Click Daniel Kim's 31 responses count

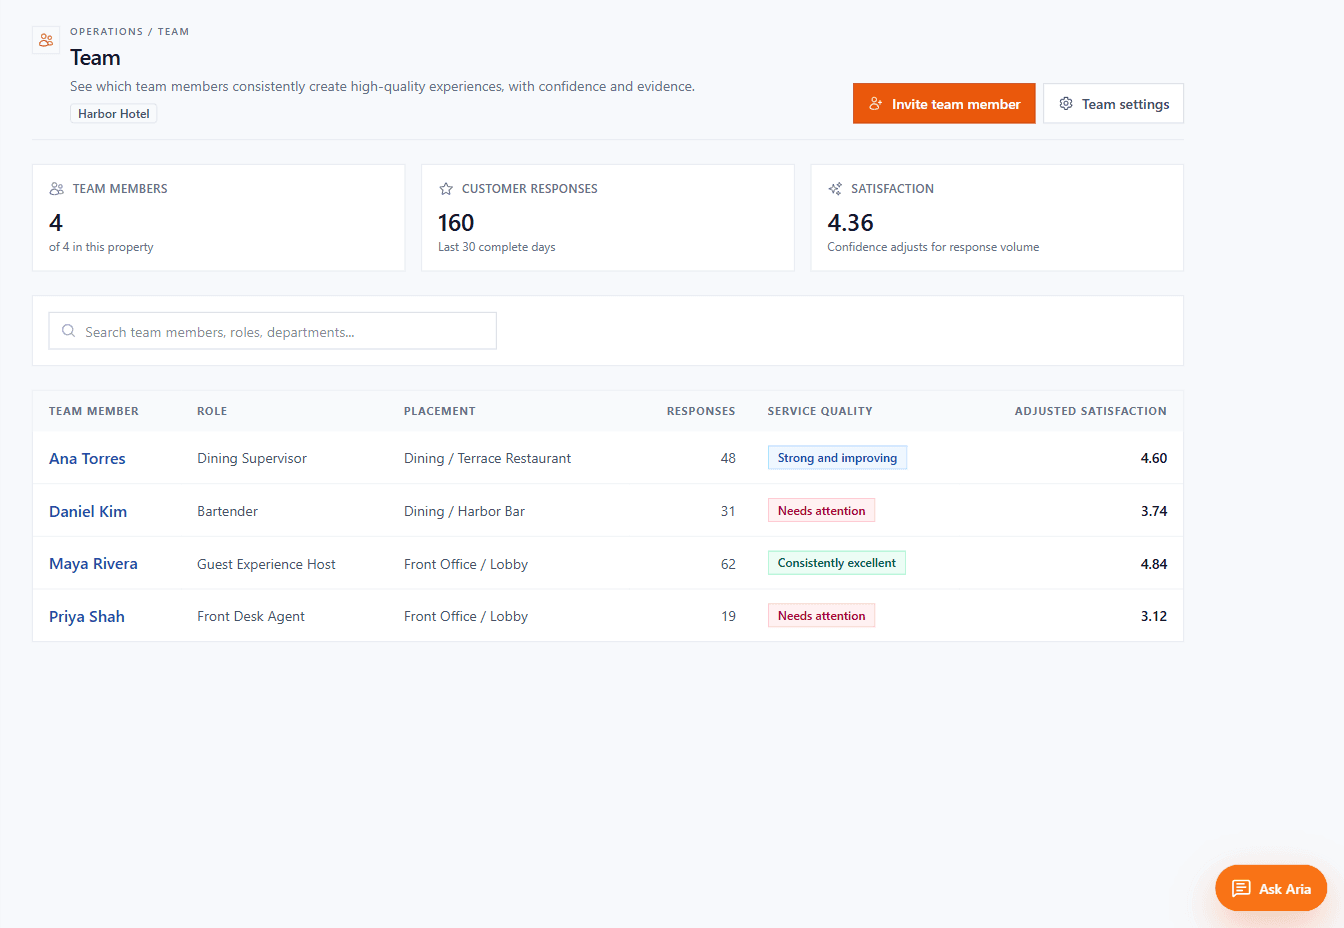pos(728,511)
